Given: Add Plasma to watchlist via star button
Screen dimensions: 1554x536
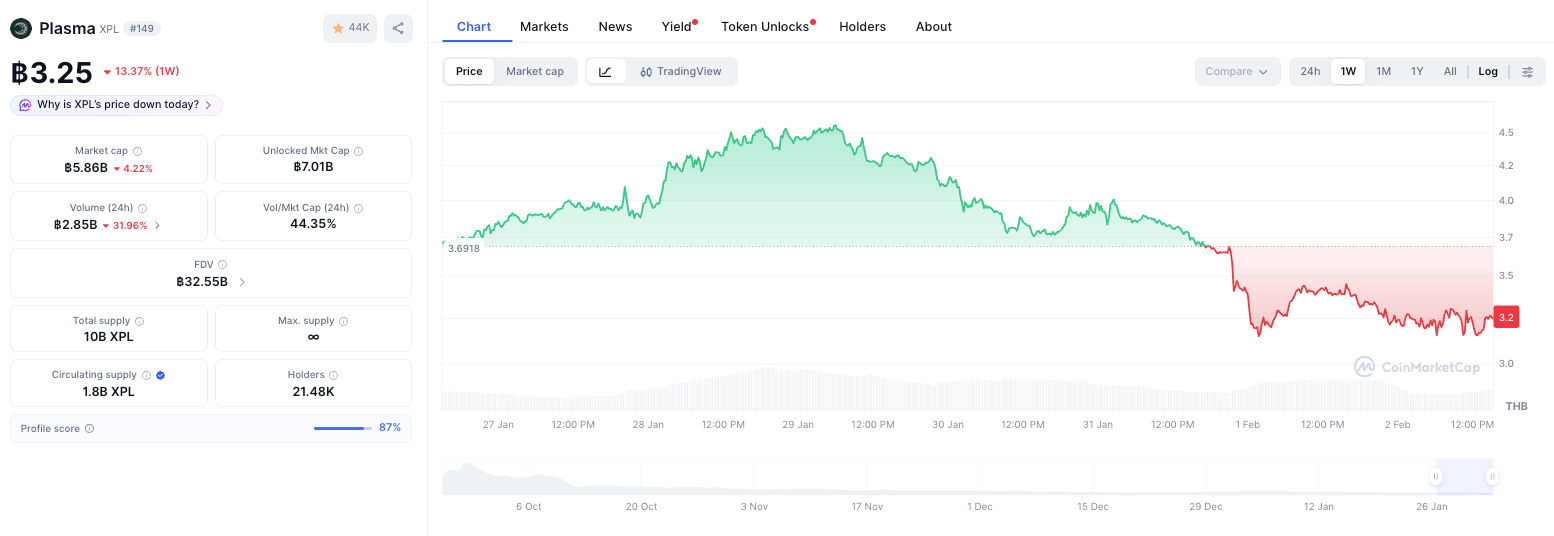Looking at the screenshot, I should (x=350, y=28).
